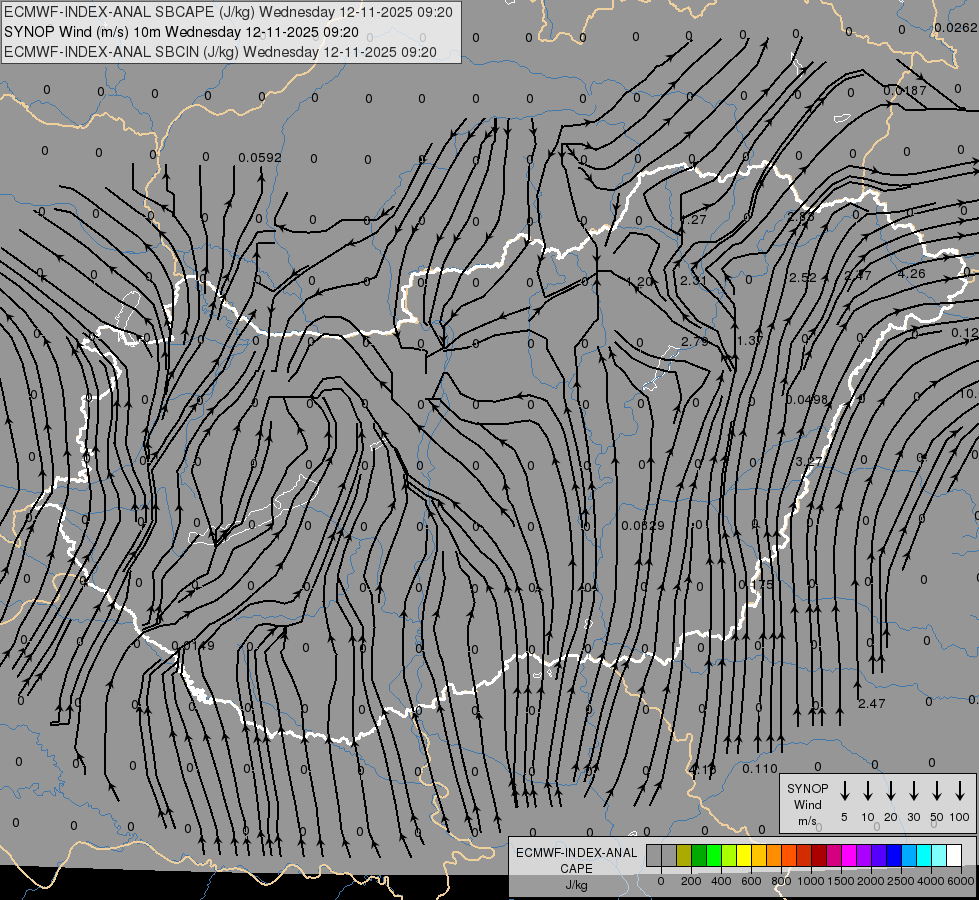Click the 2000 tick label on CAPE scale
The image size is (979, 900).
[x=870, y=881]
